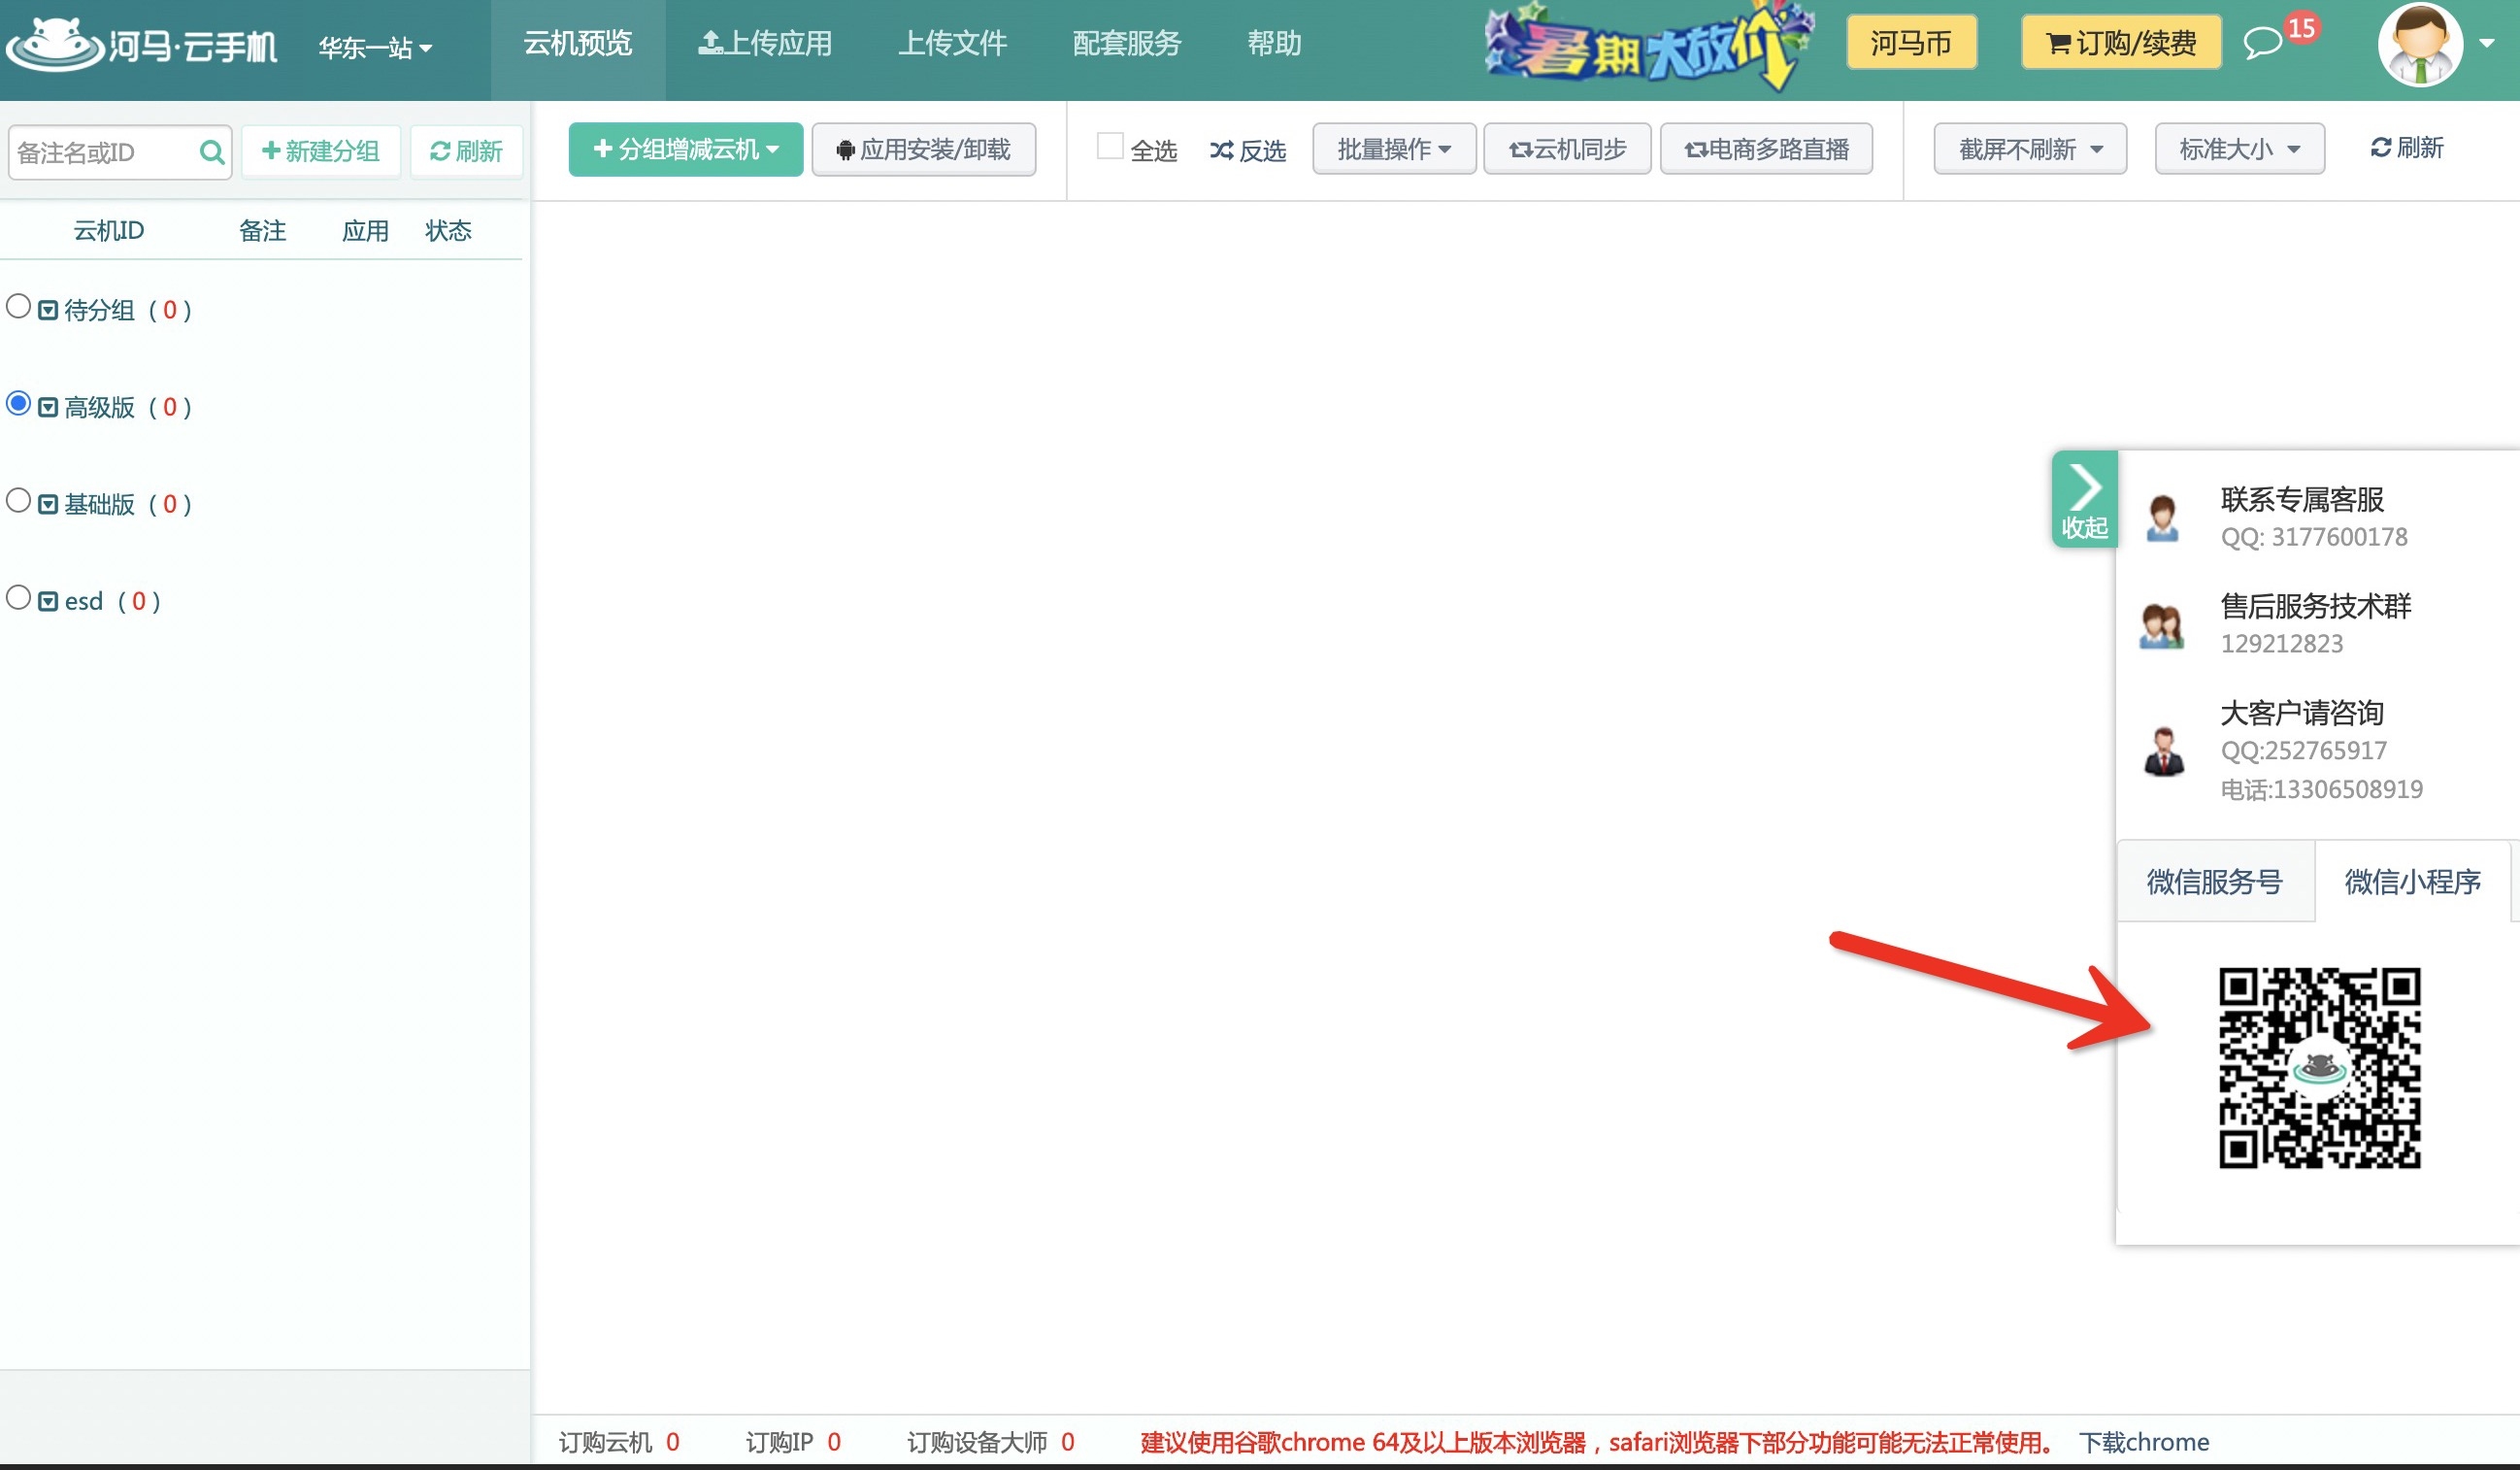Open the 截屏不刷新 screenshot refresh dropdown
This screenshot has height=1470, width=2520.
point(2028,148)
